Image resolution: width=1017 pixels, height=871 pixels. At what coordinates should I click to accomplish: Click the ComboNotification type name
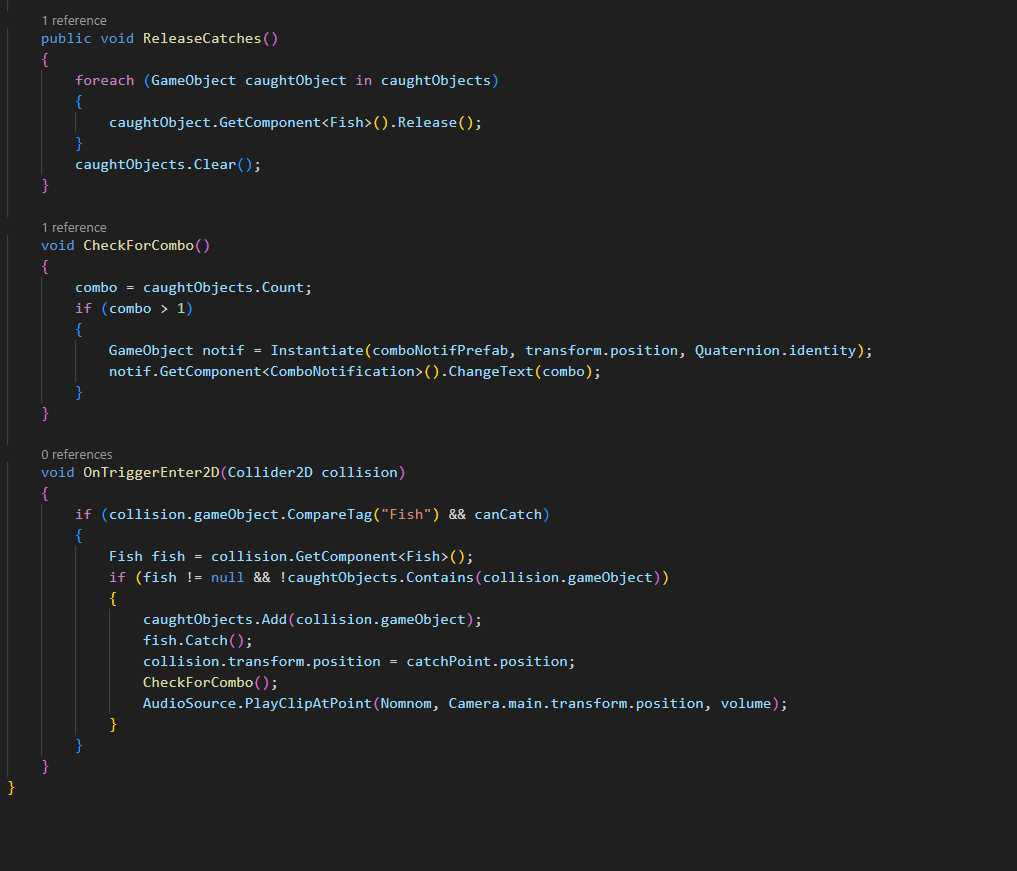click(342, 372)
